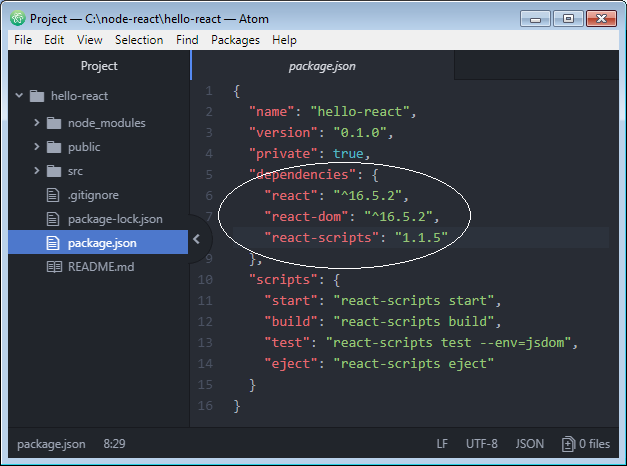Maximize the Atom window
The height and width of the screenshot is (466, 627).
click(568, 19)
